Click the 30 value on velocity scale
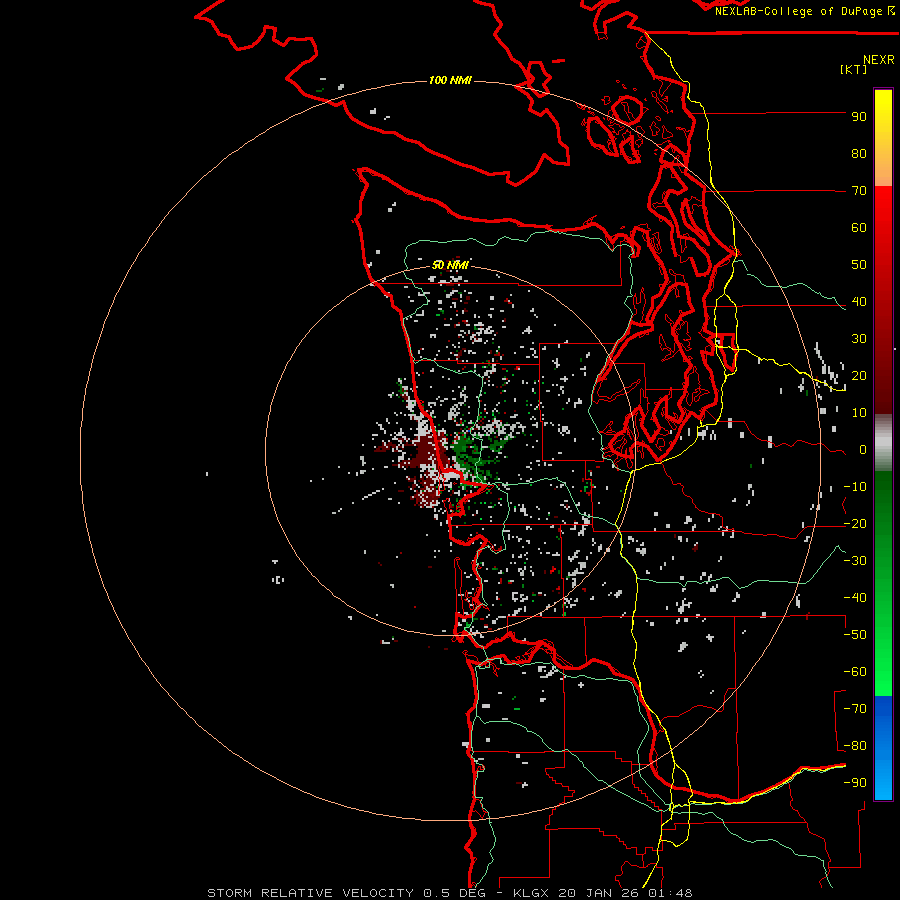 859,339
